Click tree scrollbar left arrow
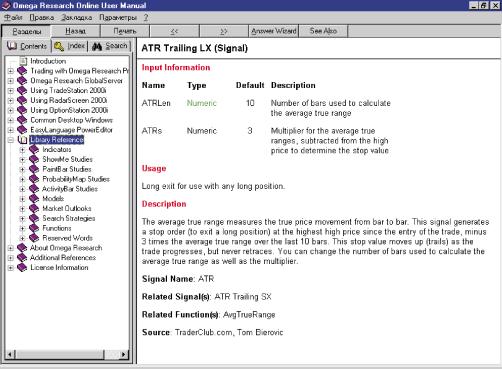This screenshot has height=369, width=502. click(x=10, y=354)
